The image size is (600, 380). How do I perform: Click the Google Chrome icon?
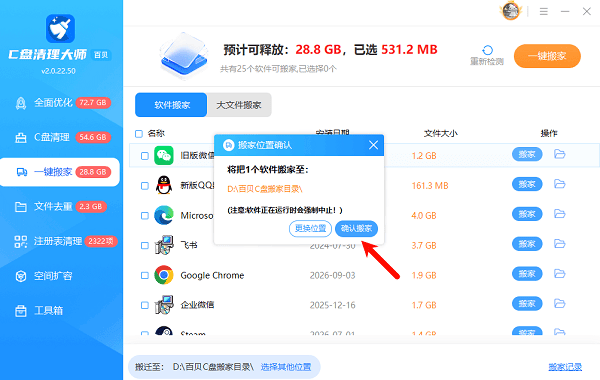coord(164,275)
